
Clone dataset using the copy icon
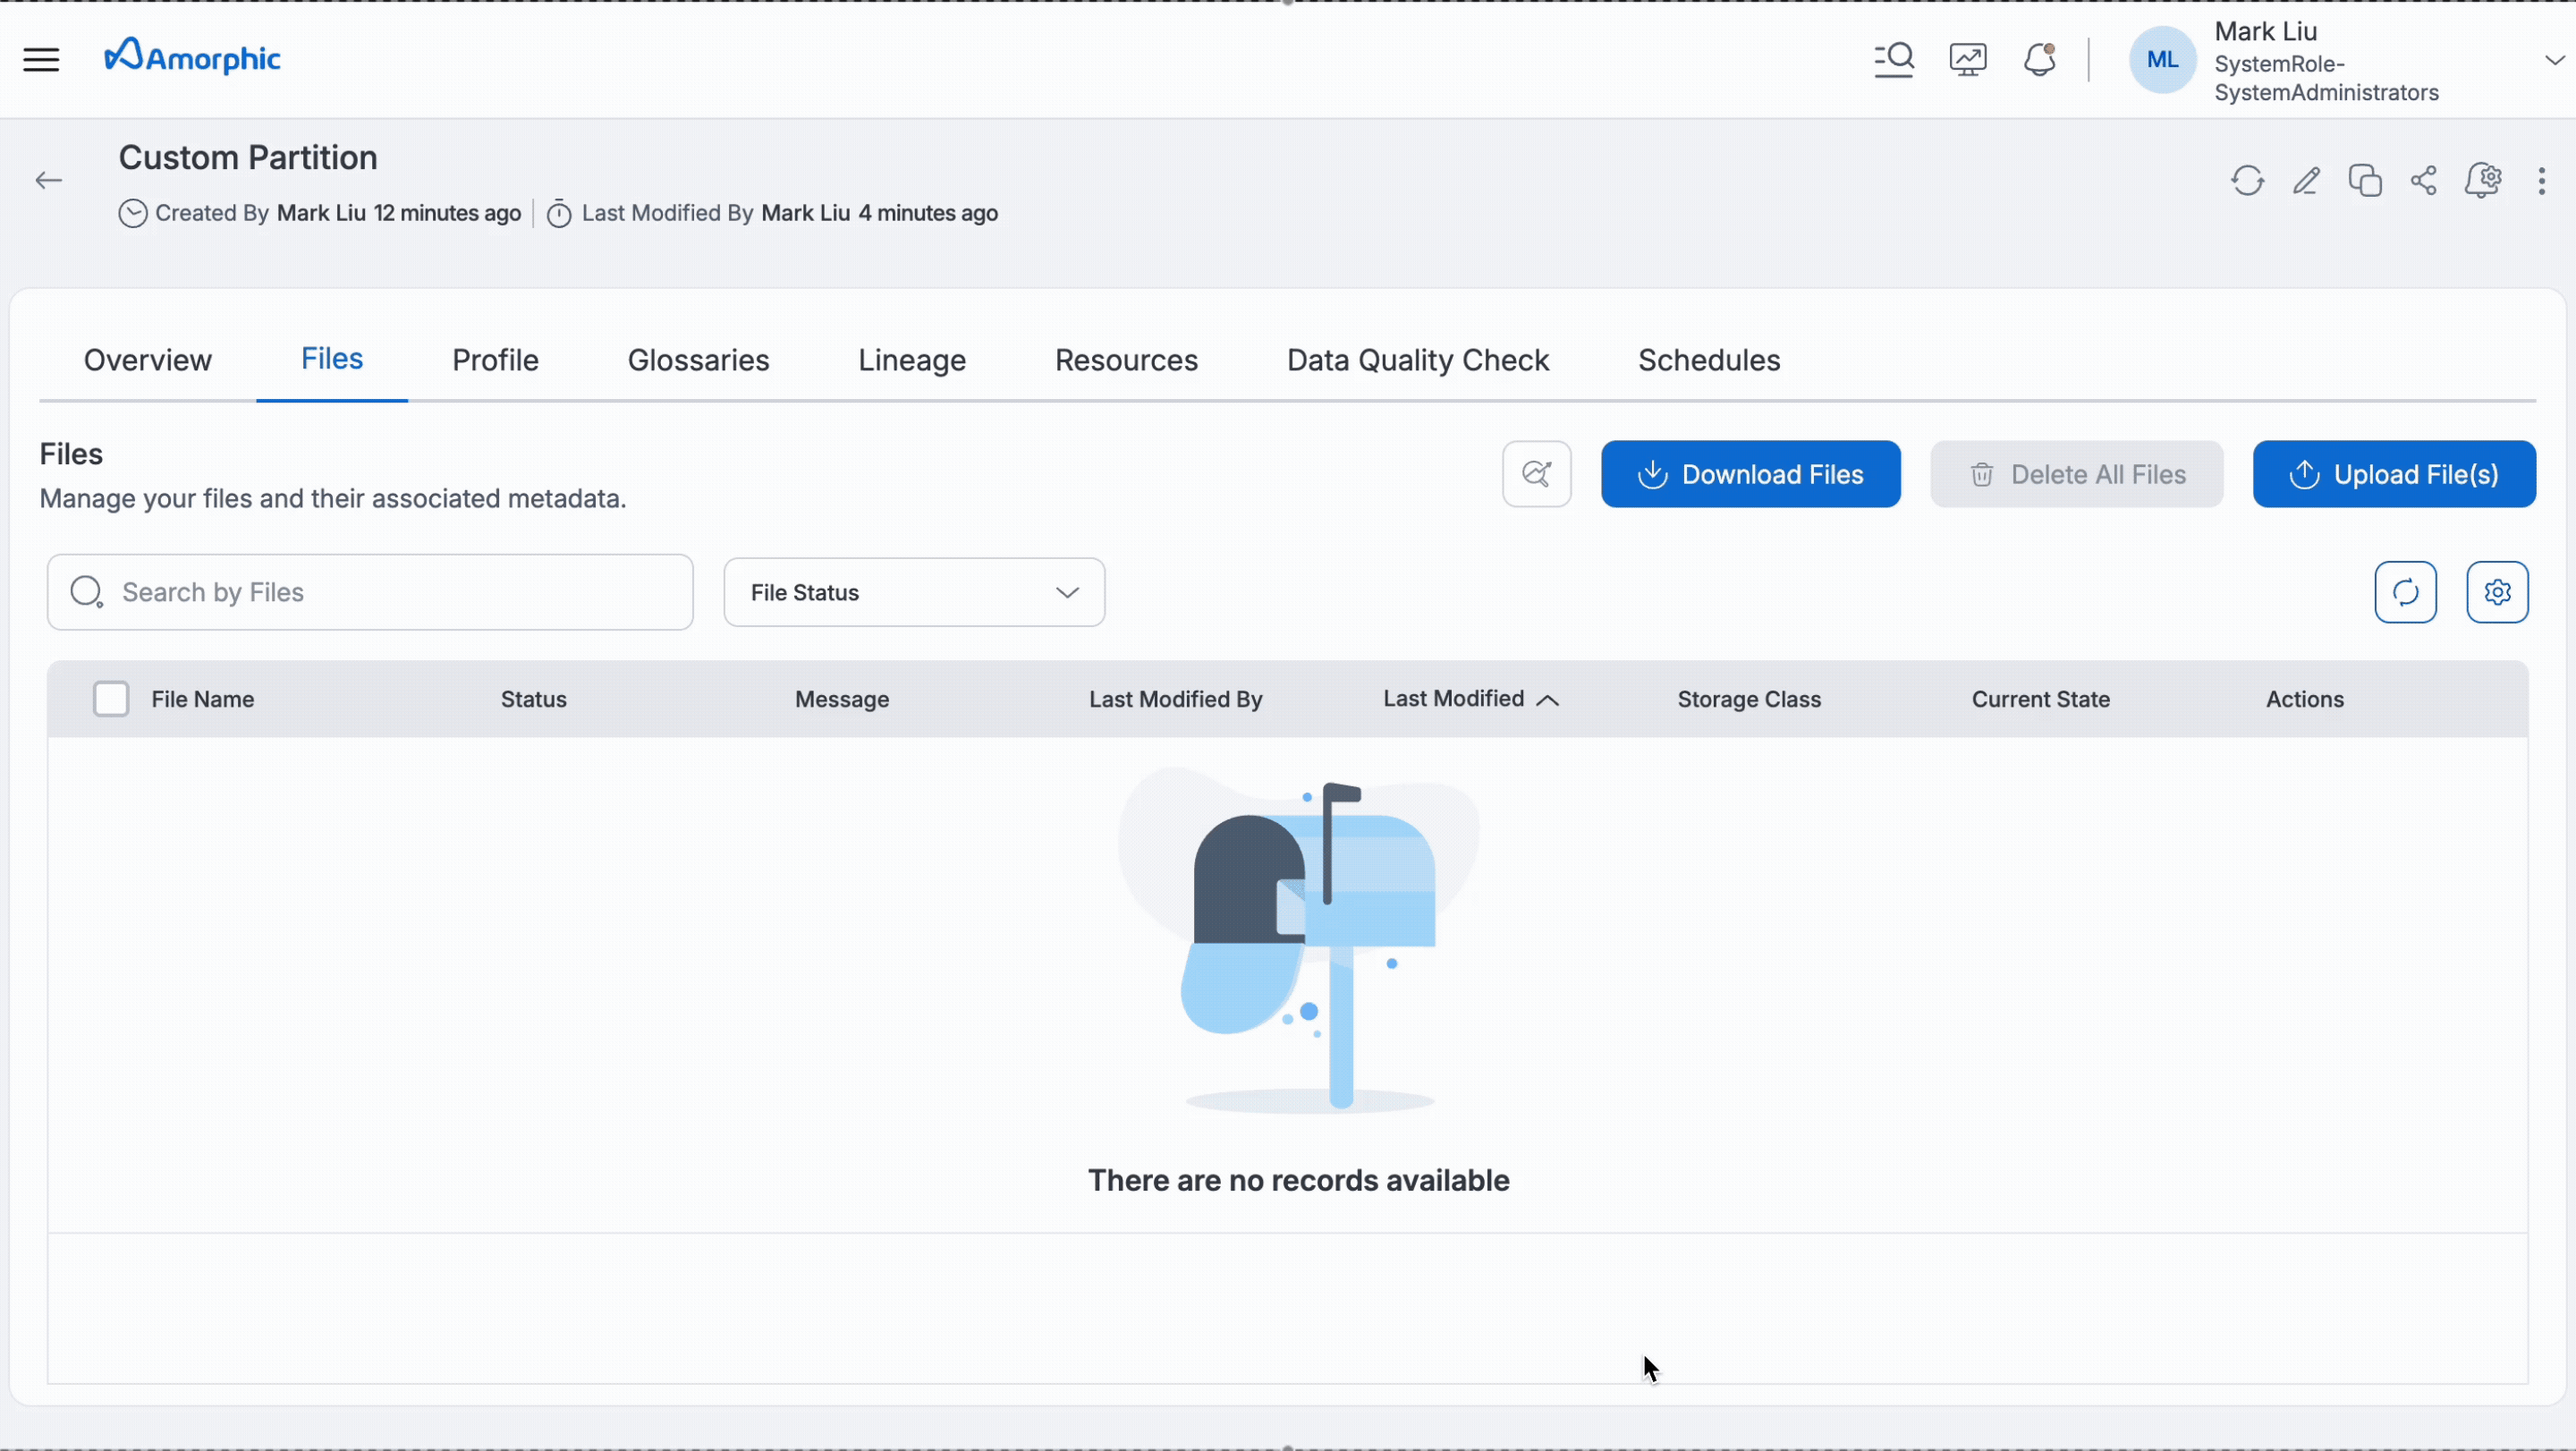[2365, 181]
